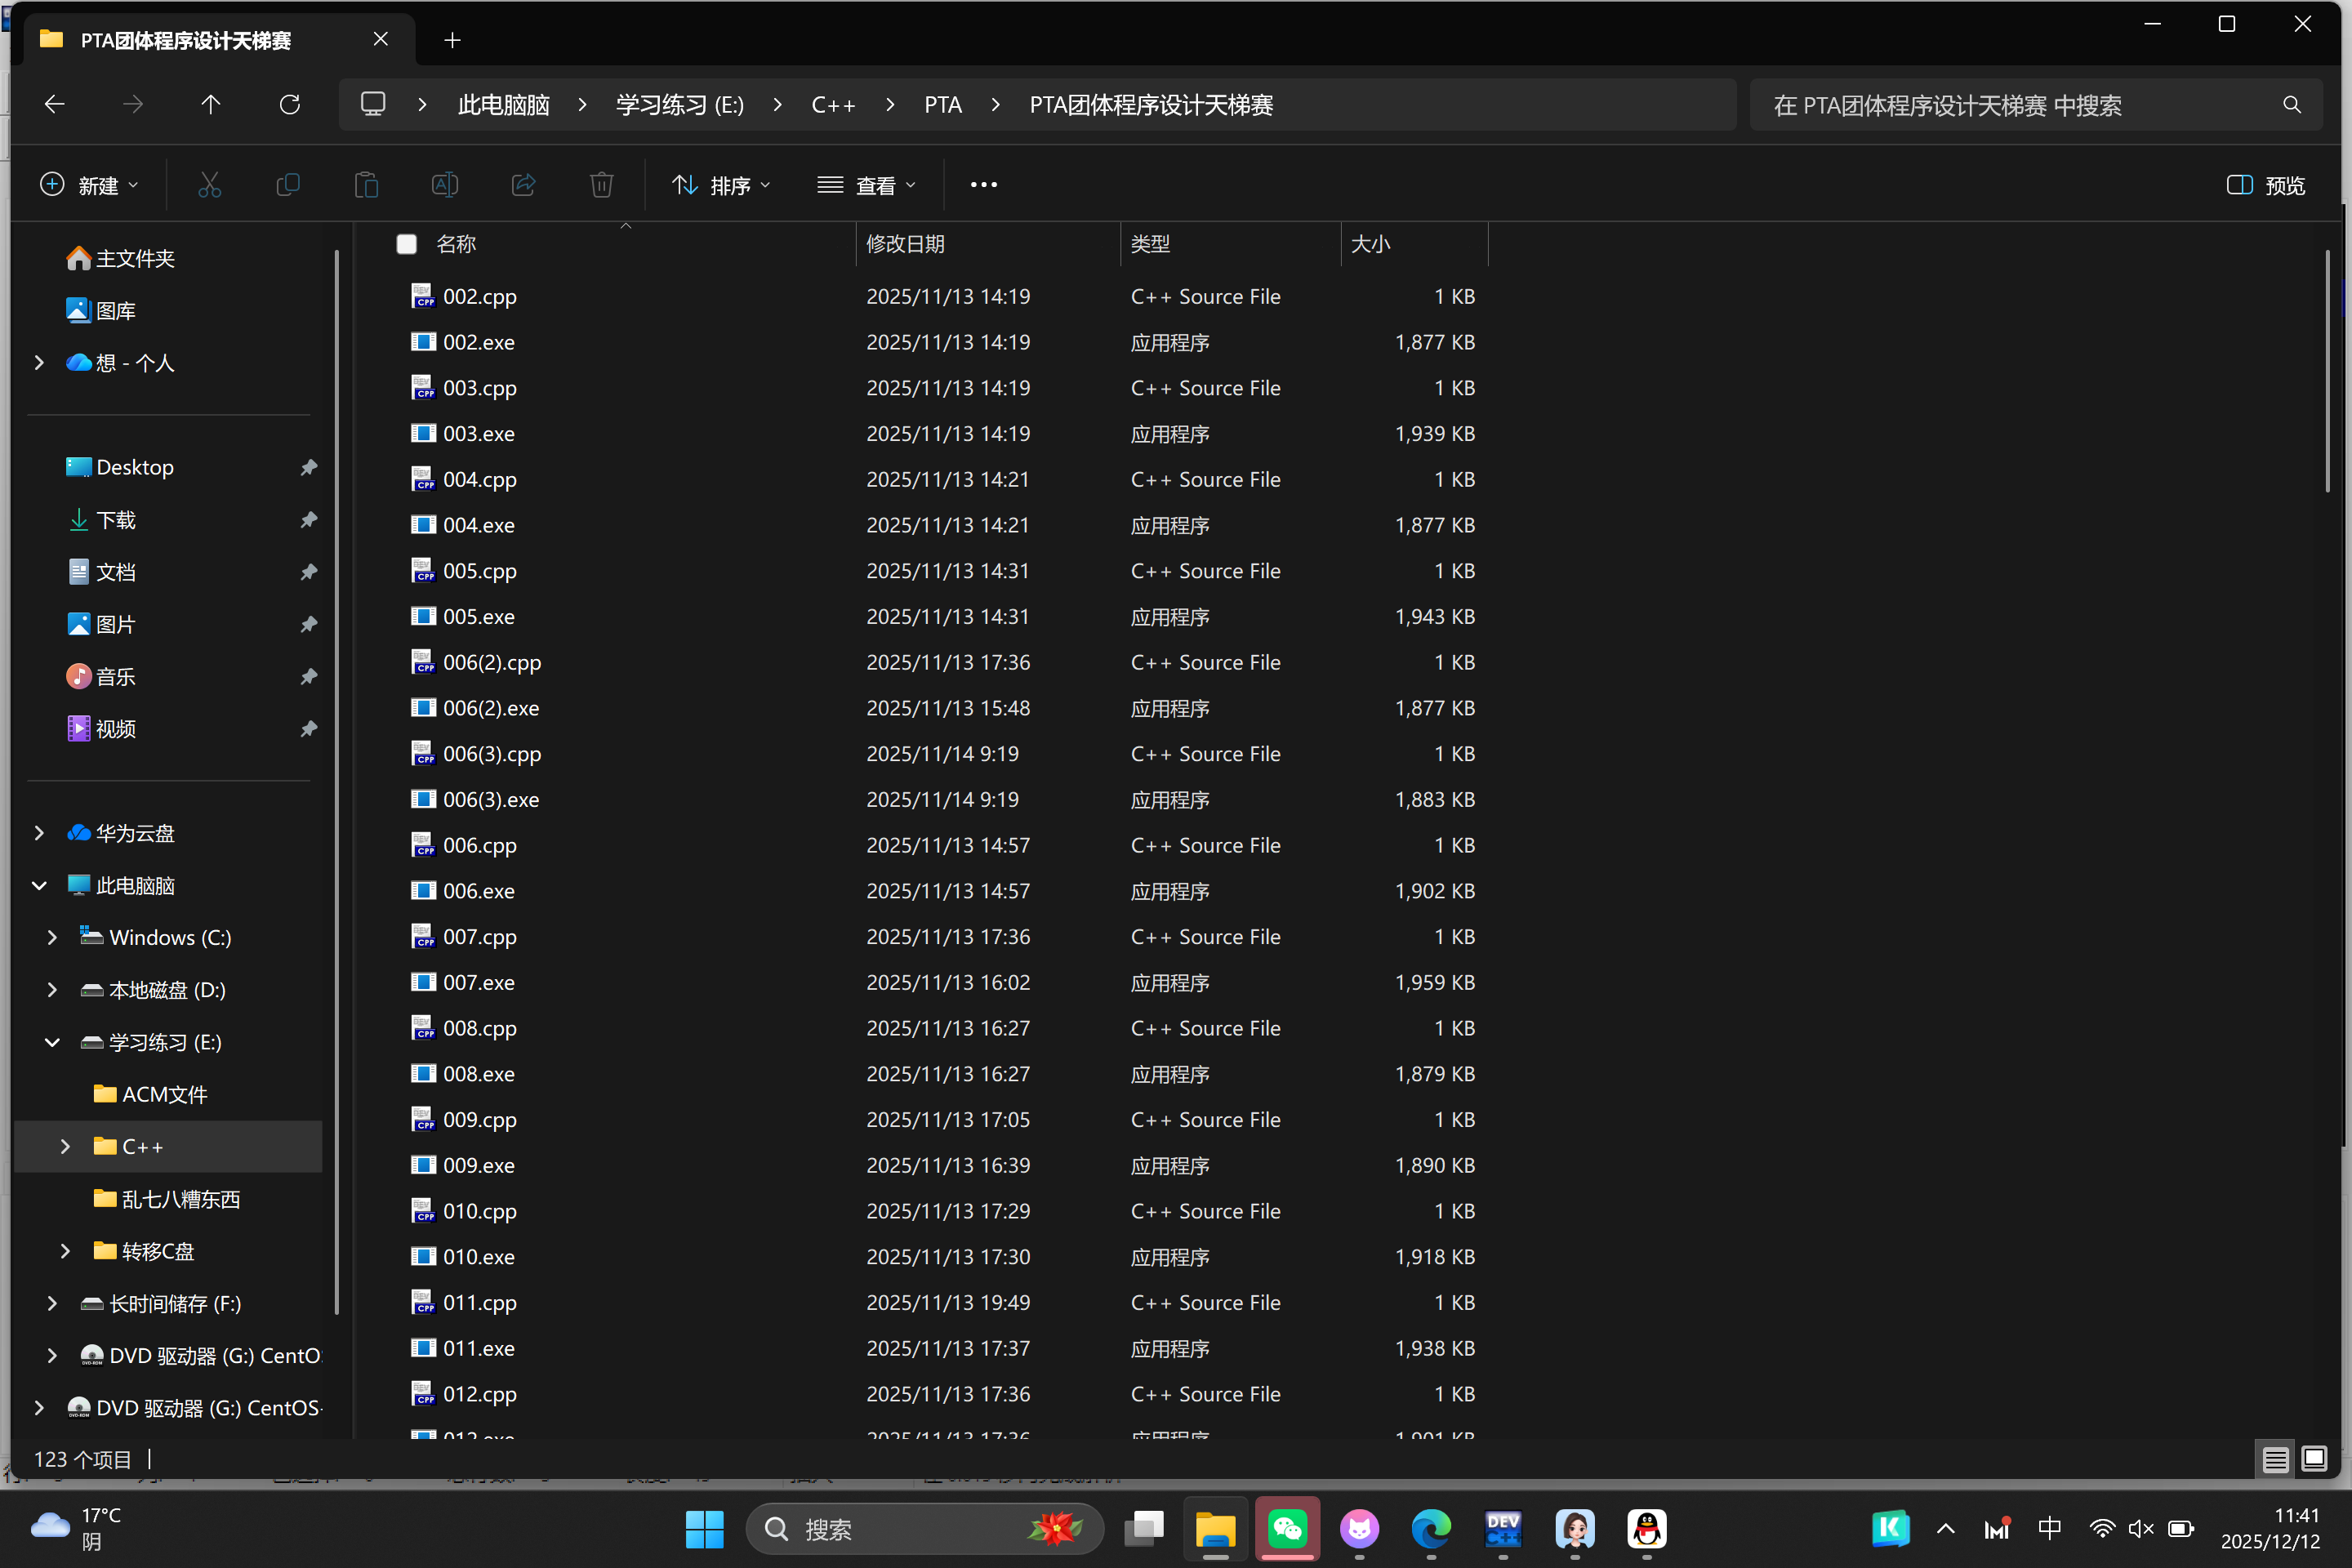Click the file list vertical scrollbar

(2328, 370)
